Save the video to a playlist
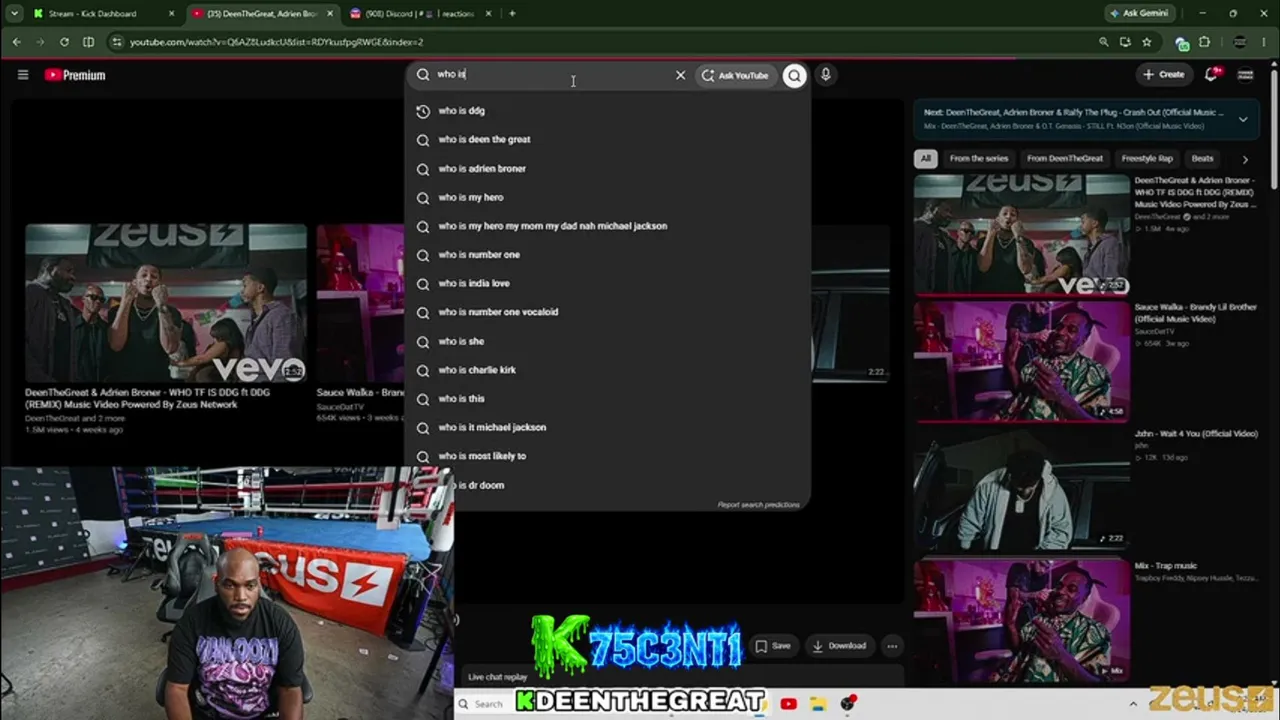This screenshot has width=1280, height=720. click(773, 646)
